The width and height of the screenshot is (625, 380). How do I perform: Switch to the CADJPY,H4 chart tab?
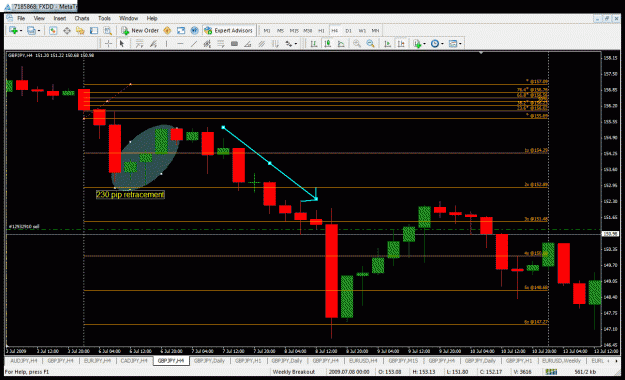tap(134, 361)
